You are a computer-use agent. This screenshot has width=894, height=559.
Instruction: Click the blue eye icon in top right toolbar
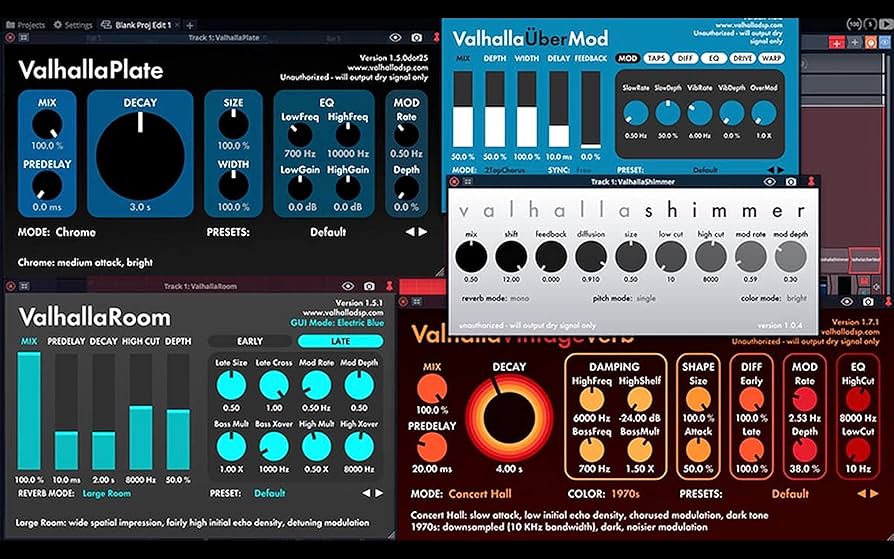coord(885,42)
